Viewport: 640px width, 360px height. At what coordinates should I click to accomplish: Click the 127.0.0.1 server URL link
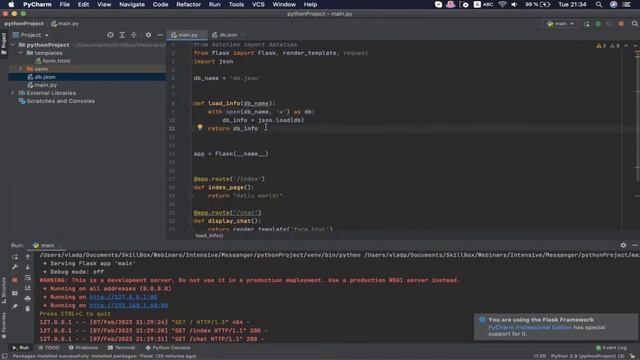(x=123, y=297)
